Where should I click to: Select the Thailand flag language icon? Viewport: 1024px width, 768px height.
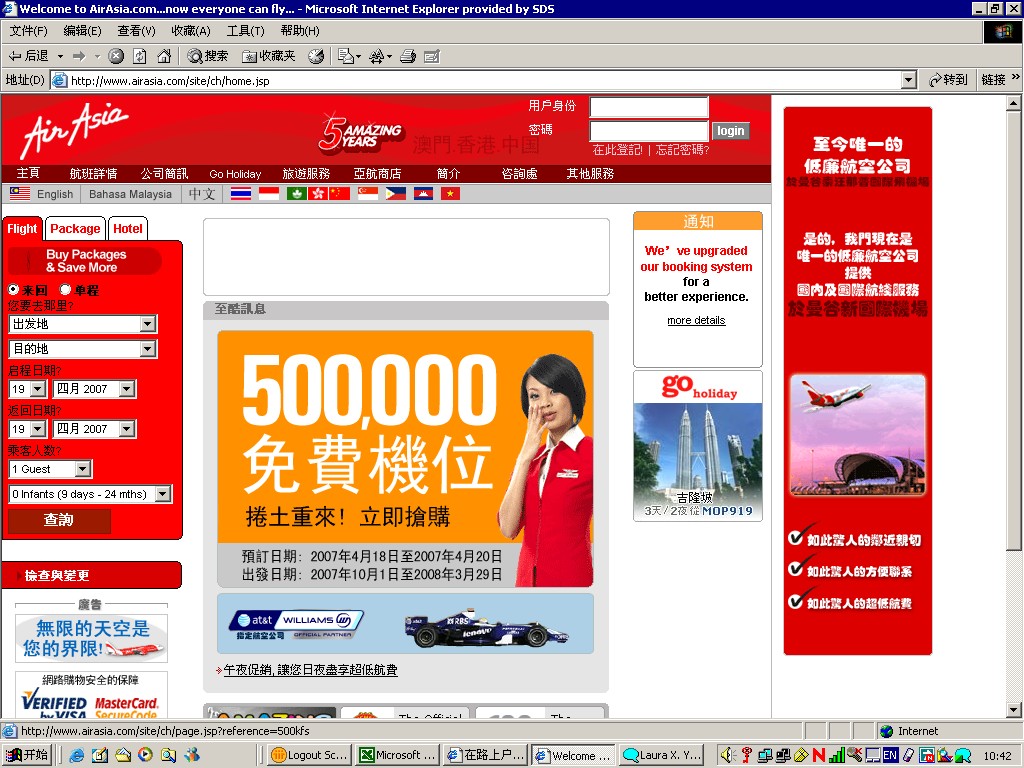pyautogui.click(x=240, y=193)
